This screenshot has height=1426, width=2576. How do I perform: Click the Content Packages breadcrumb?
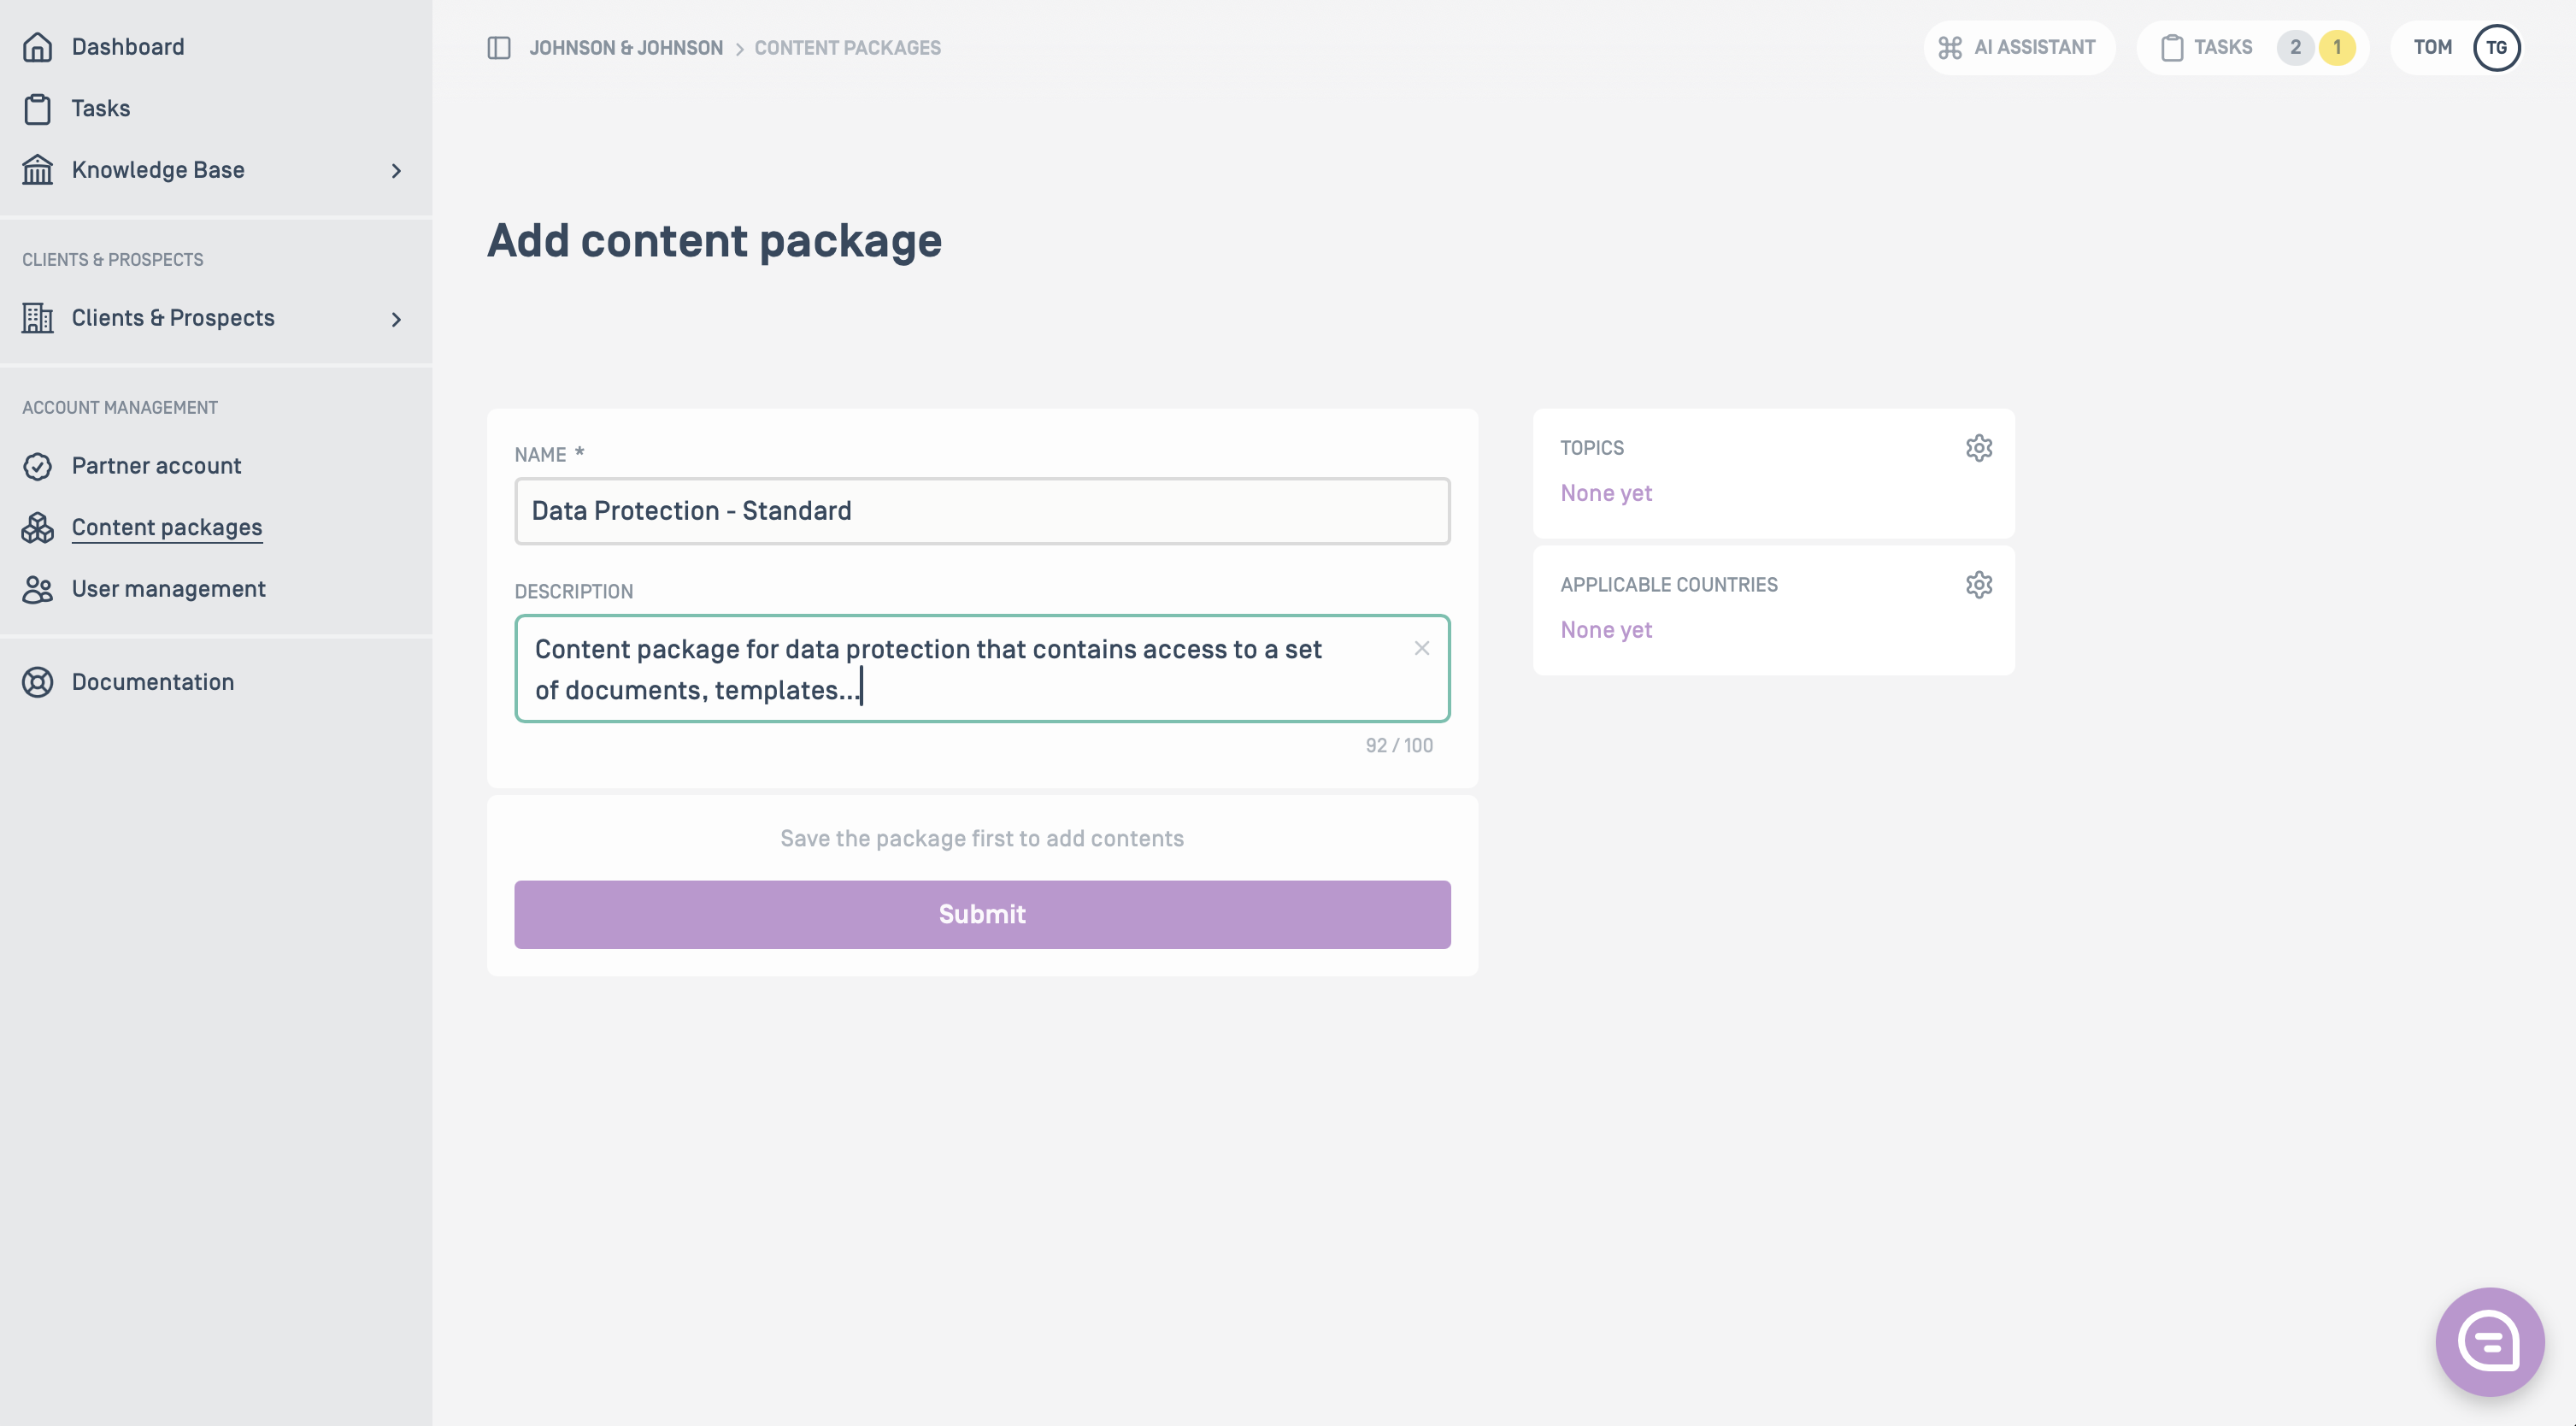[847, 48]
